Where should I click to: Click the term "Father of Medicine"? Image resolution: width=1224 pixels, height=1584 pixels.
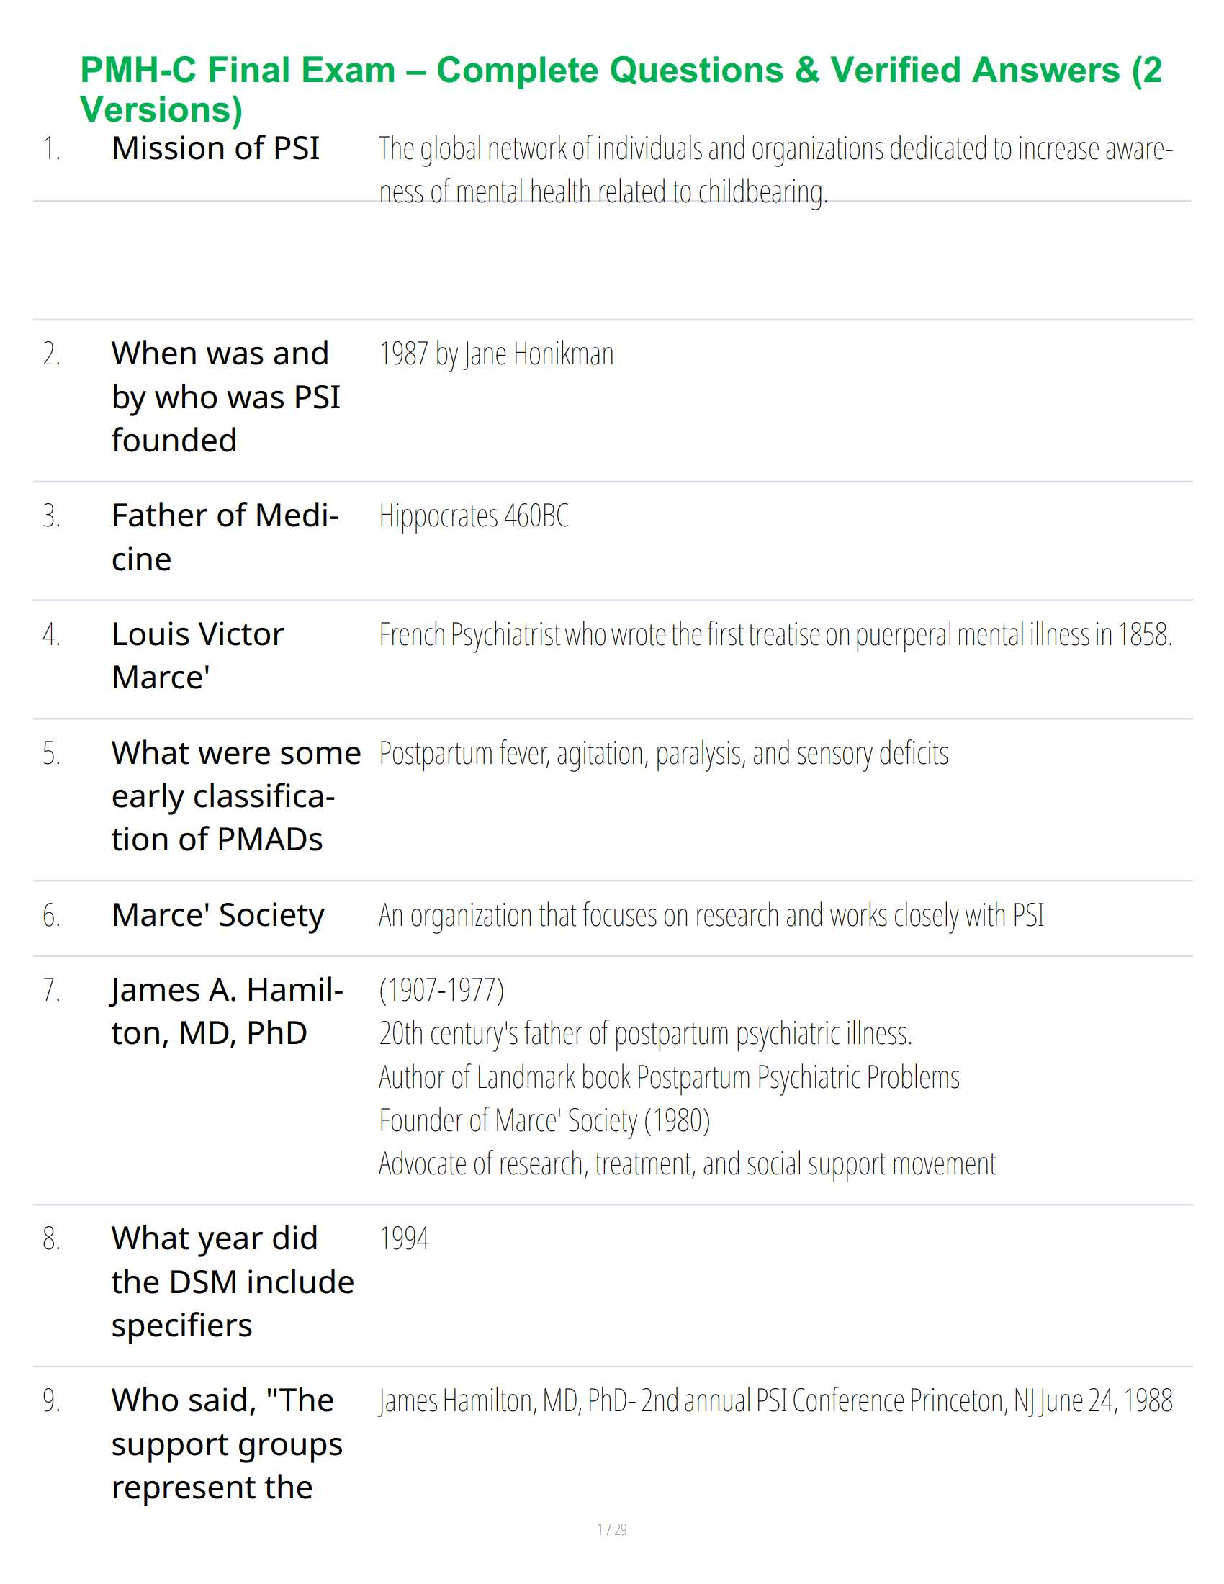pos(224,536)
